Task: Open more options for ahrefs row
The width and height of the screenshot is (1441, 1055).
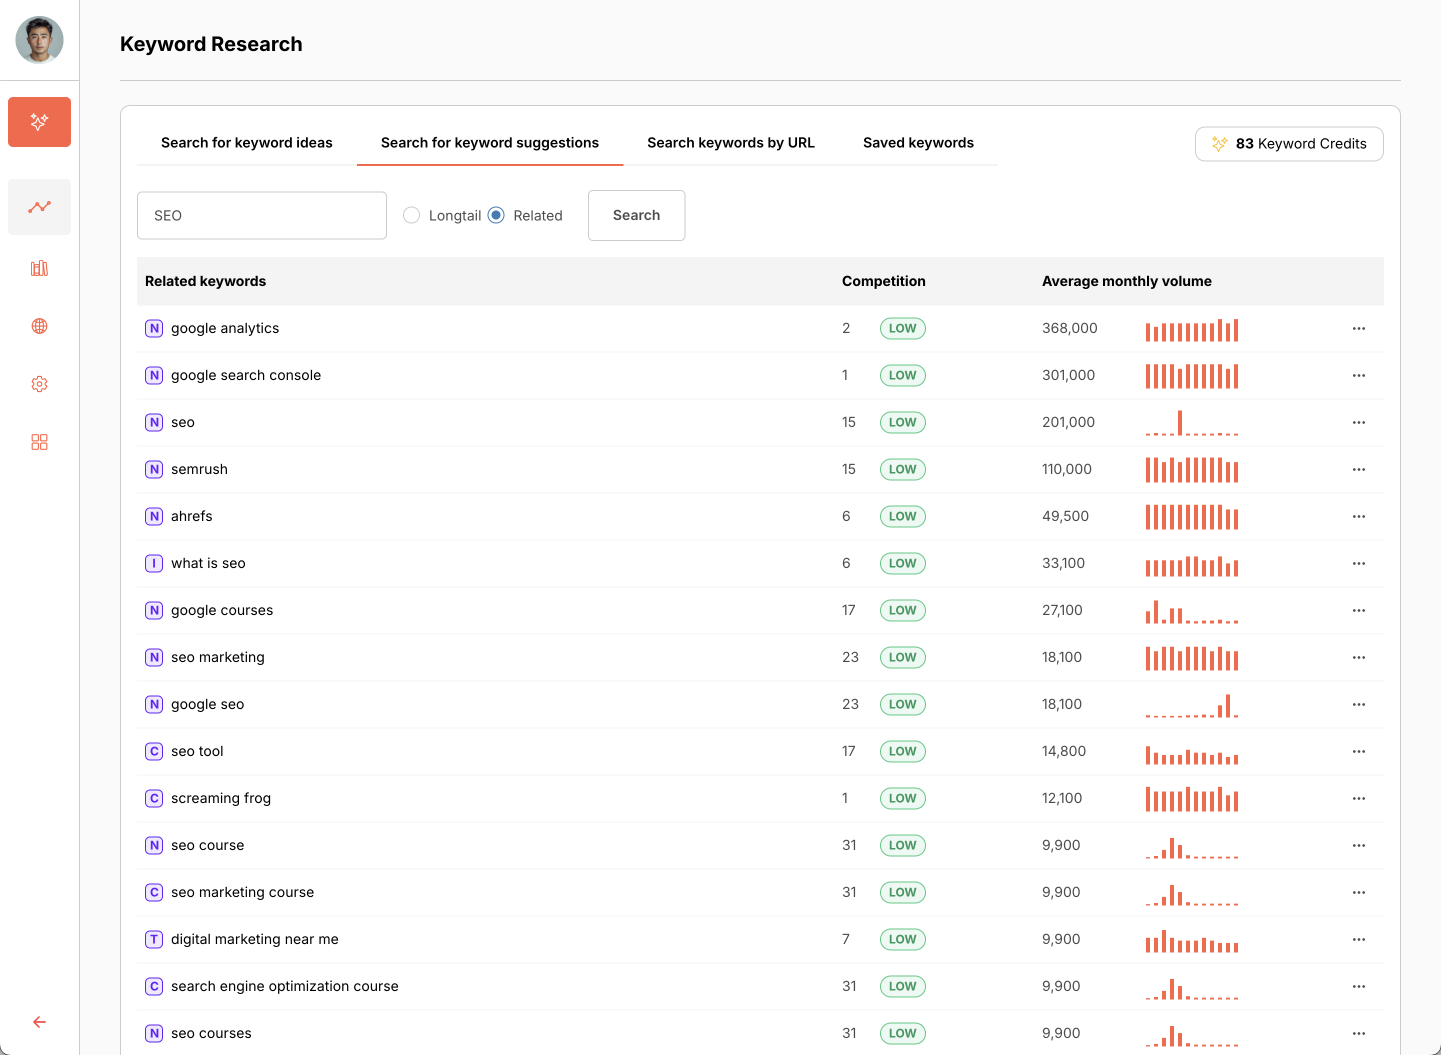Action: 1358,516
